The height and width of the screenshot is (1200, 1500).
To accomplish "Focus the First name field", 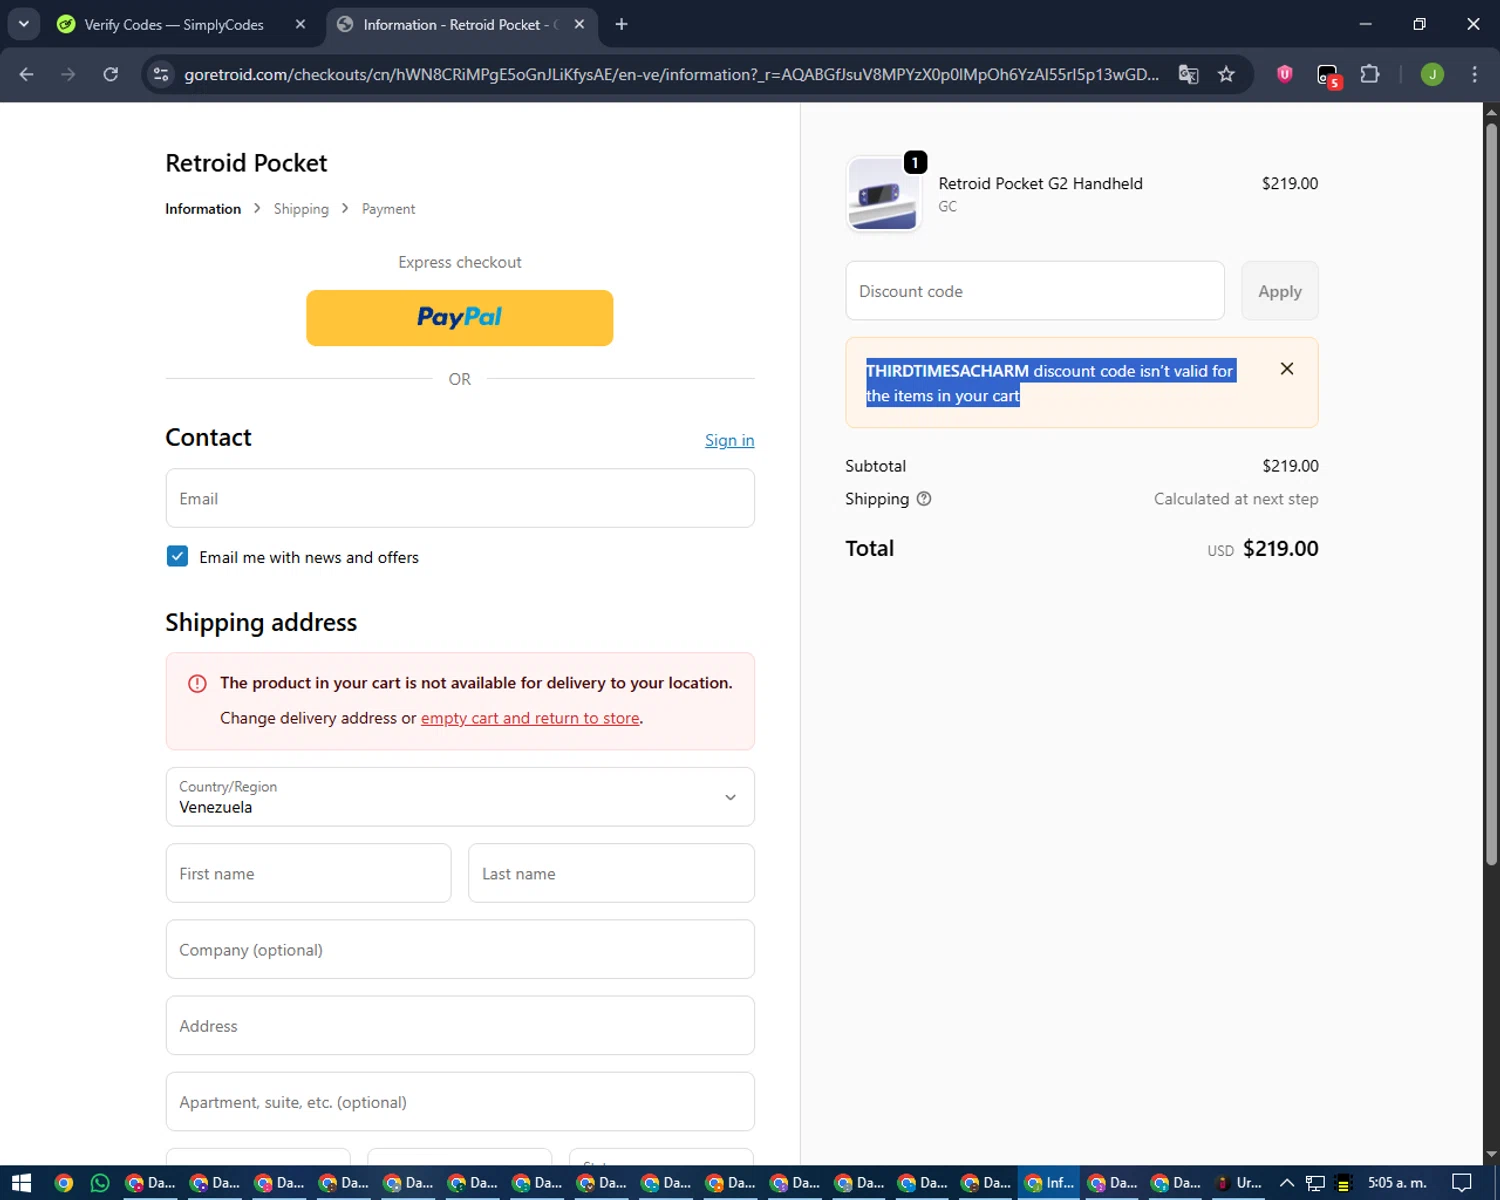I will (308, 873).
